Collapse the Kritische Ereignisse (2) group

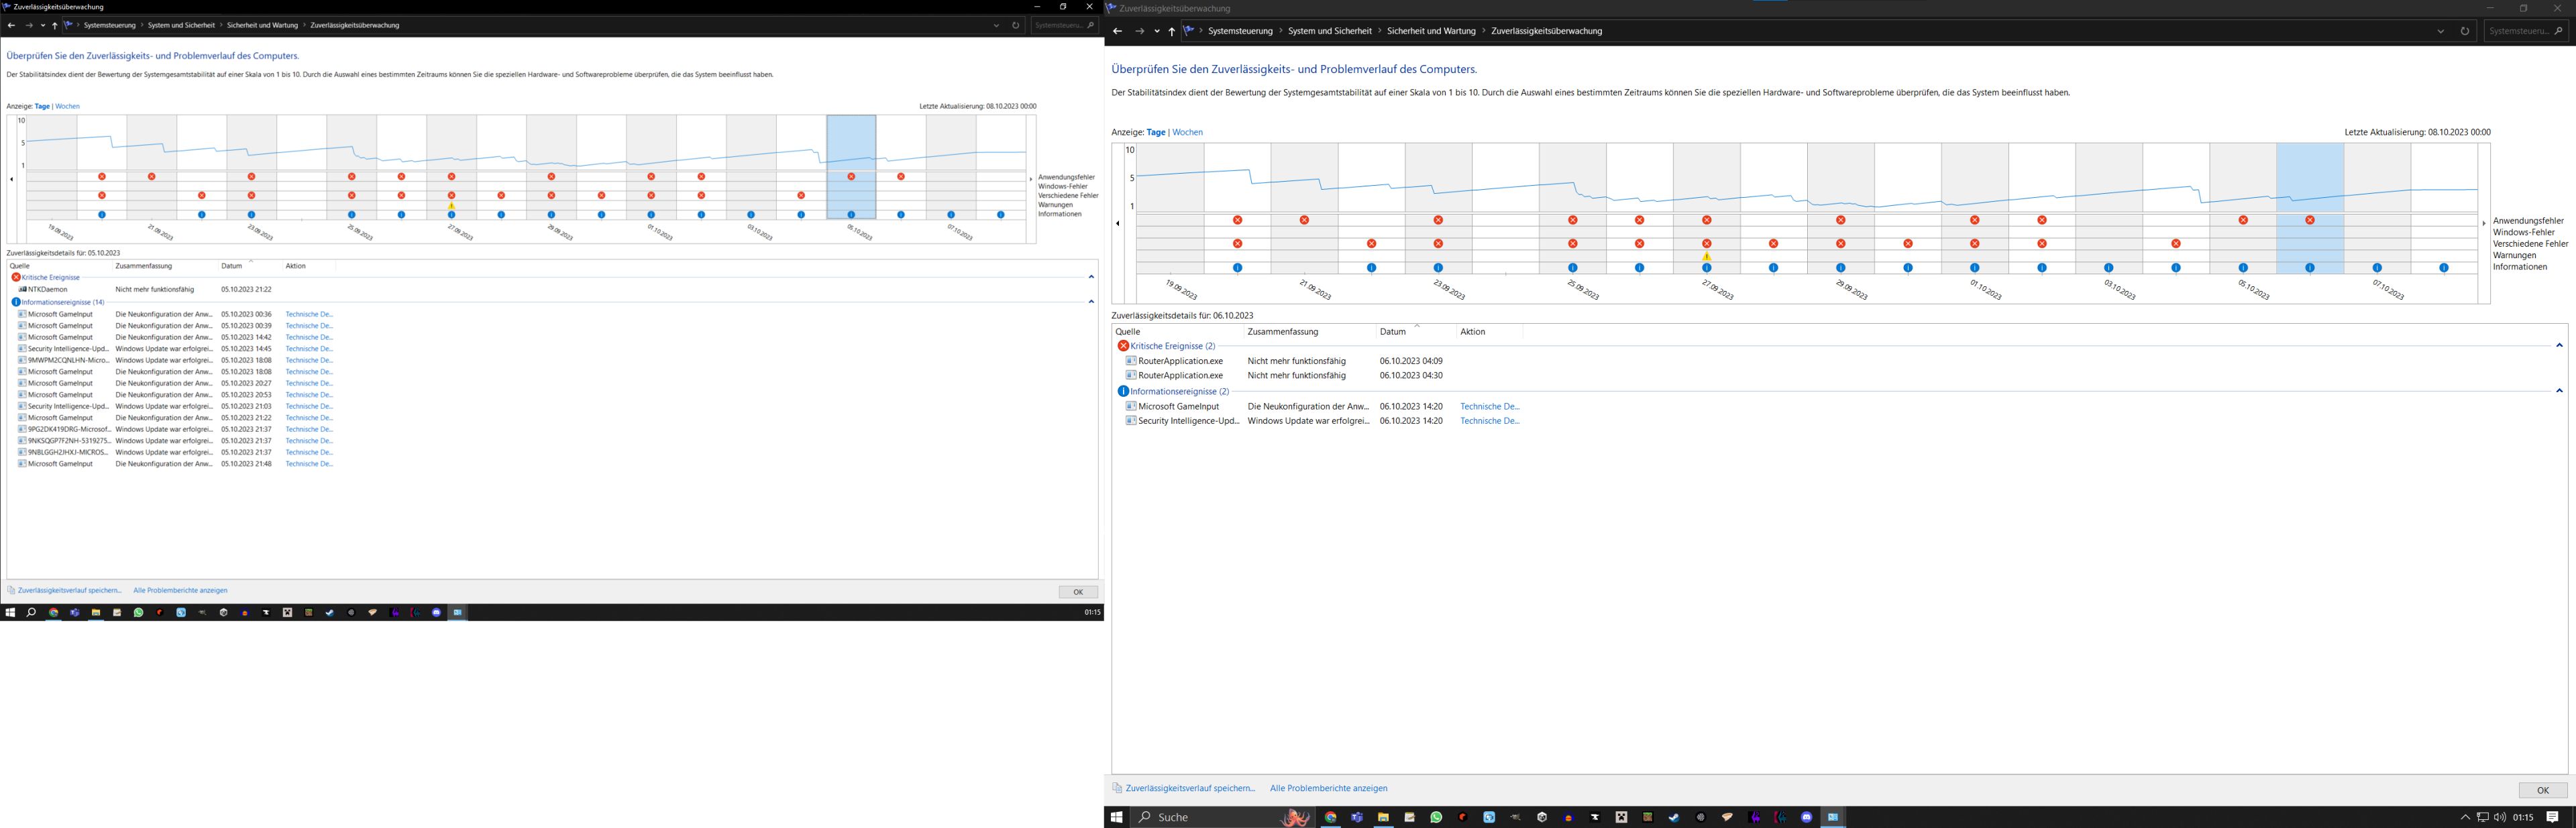2559,346
